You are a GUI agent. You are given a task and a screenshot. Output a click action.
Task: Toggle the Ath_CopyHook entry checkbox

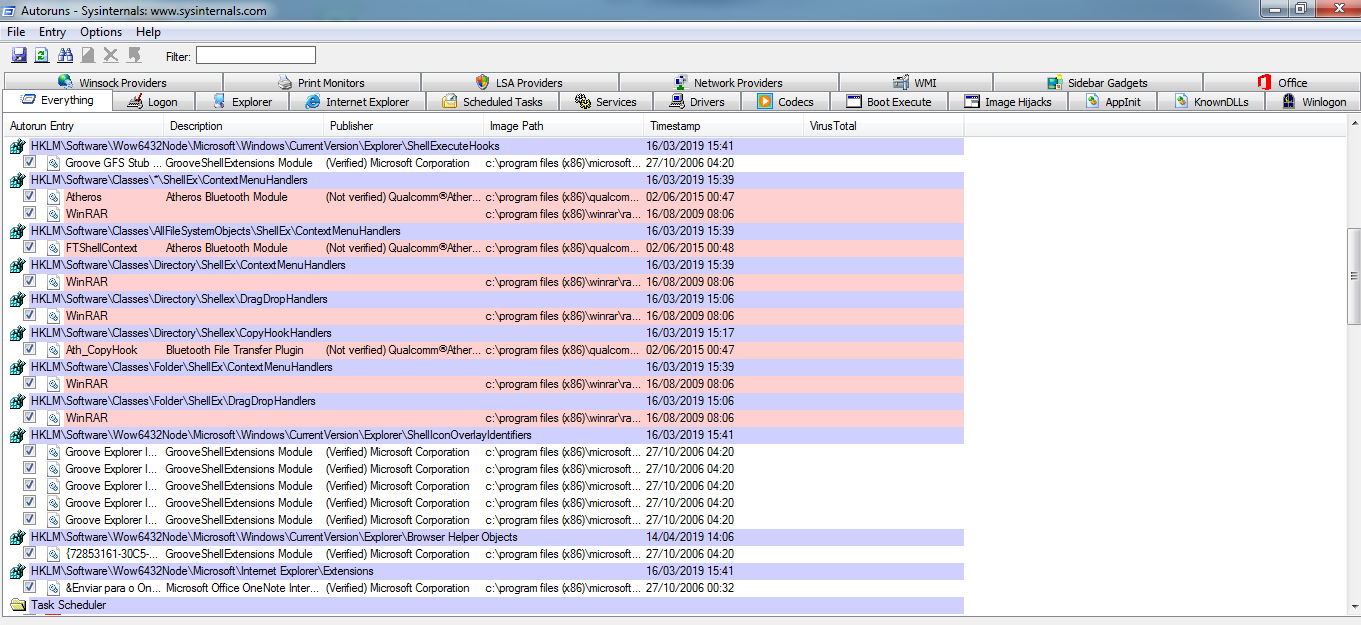pos(30,350)
